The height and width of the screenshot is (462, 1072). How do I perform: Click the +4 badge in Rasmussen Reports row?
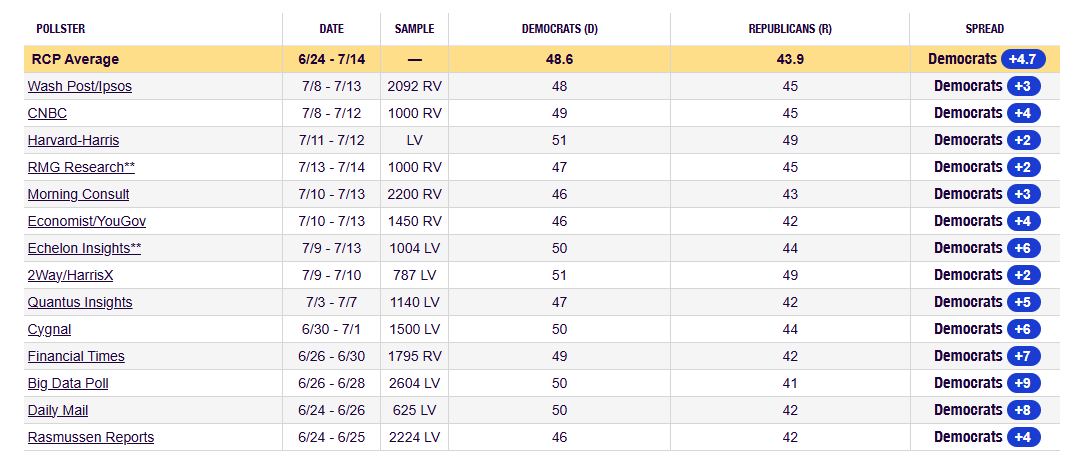1023,437
